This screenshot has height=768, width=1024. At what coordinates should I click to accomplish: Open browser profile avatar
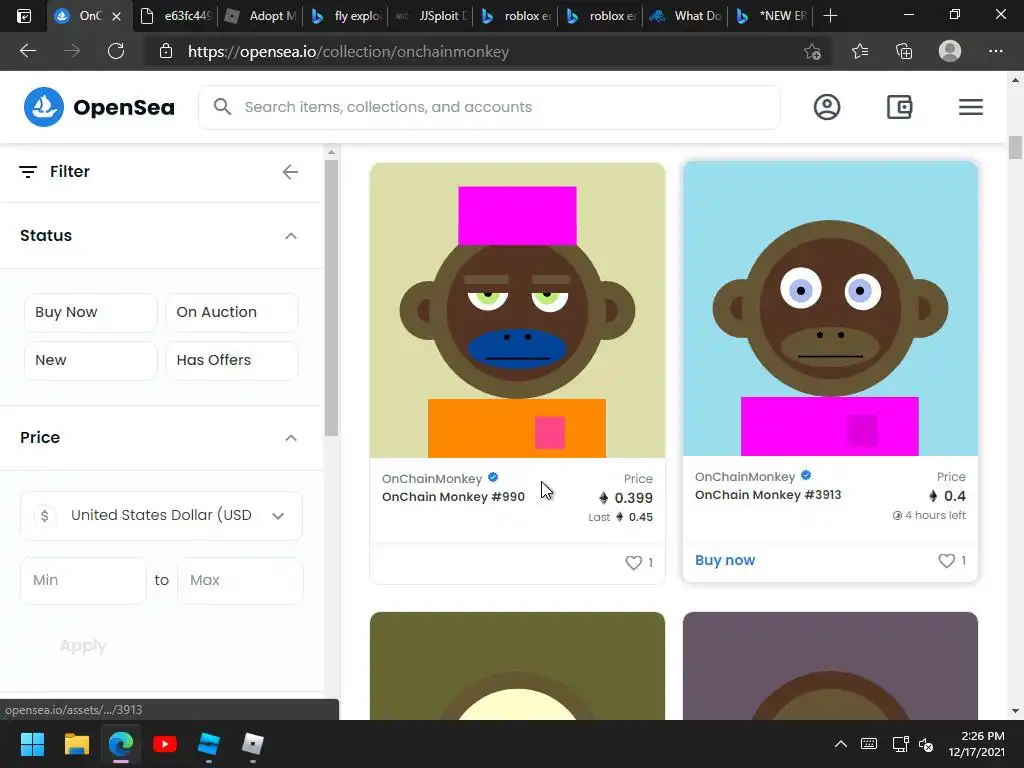tap(950, 51)
